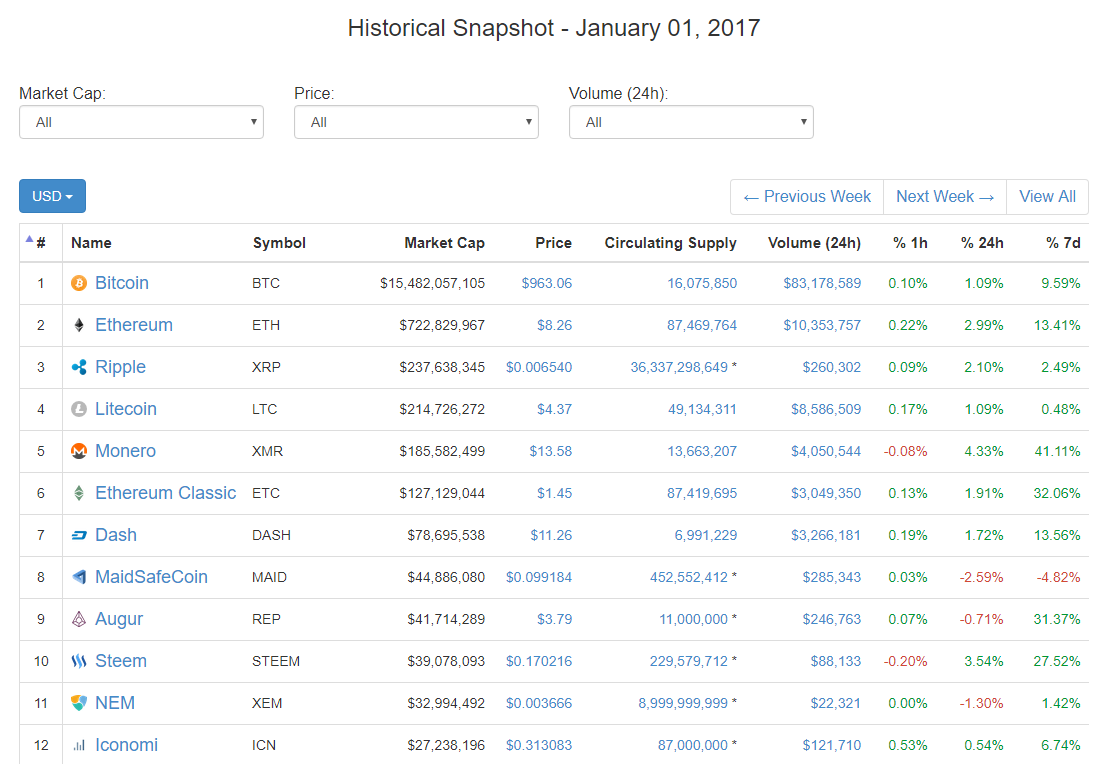Click the Ripple logo icon

79,367
